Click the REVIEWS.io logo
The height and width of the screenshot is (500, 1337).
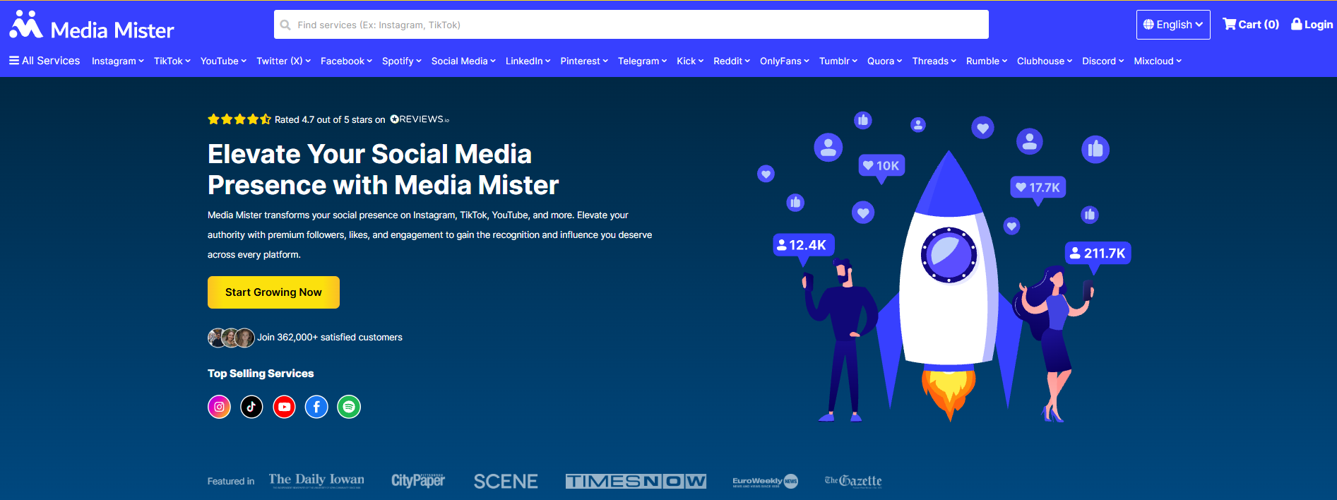[419, 119]
